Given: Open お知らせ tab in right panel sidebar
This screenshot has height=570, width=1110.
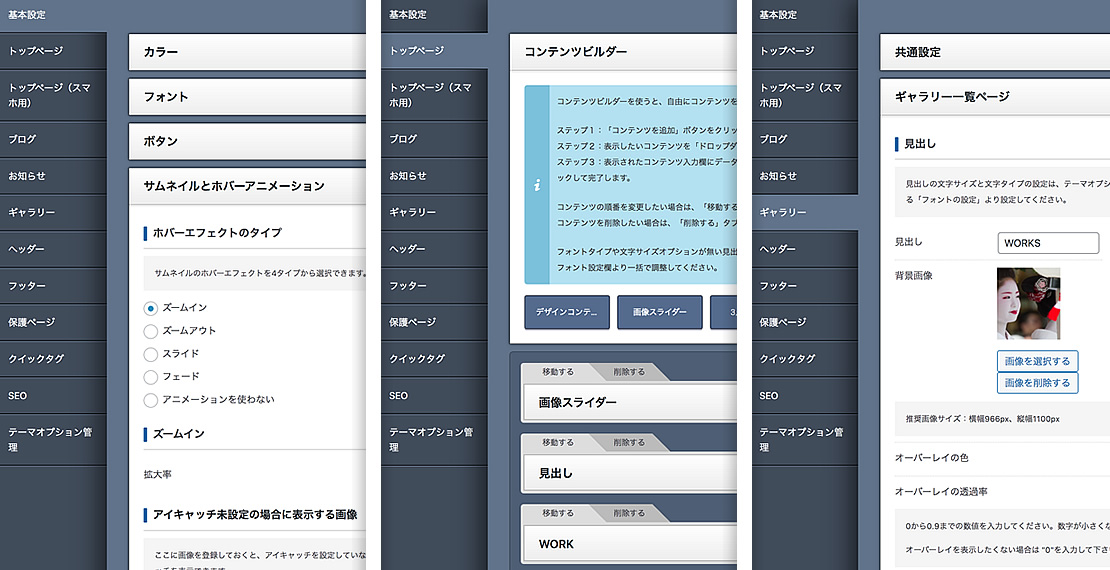Looking at the screenshot, I should coord(805,176).
